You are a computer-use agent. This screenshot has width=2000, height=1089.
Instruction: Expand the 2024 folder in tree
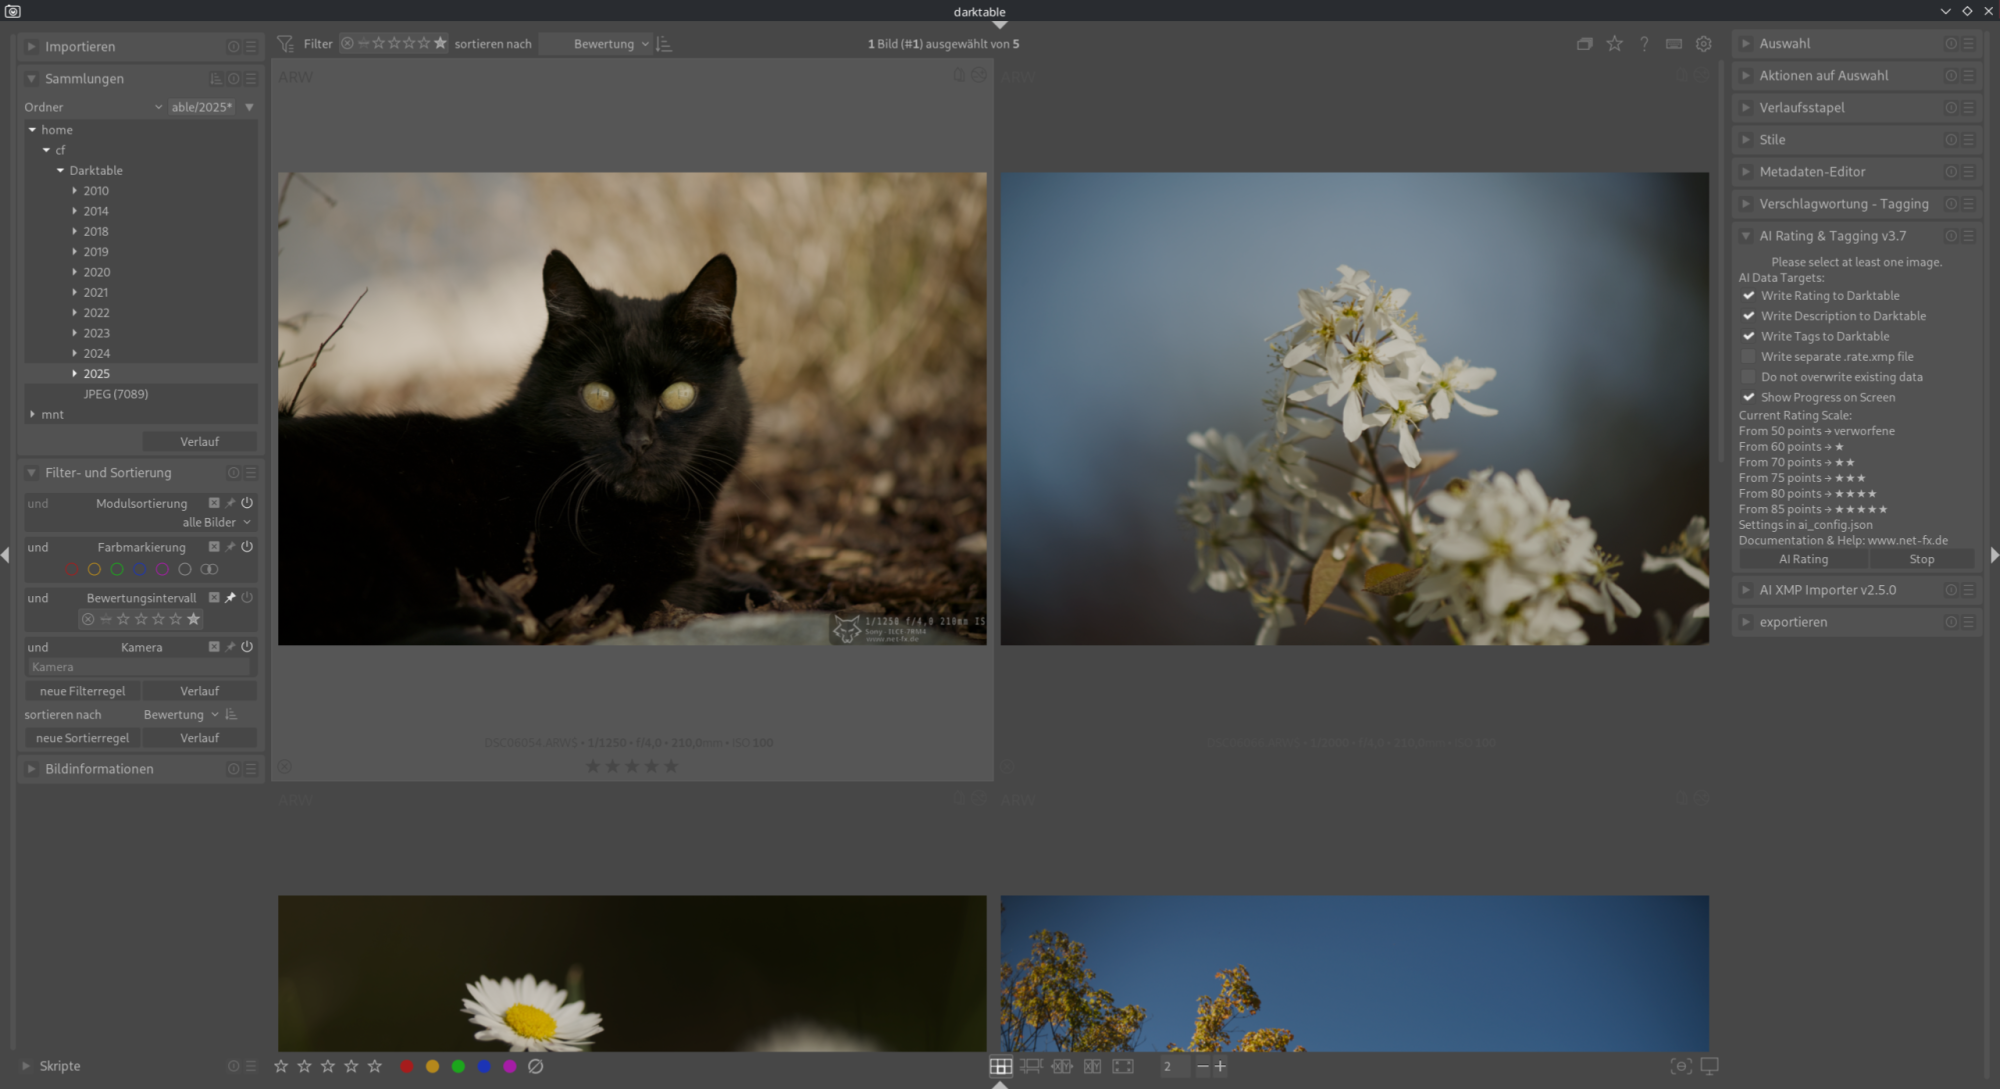point(75,353)
